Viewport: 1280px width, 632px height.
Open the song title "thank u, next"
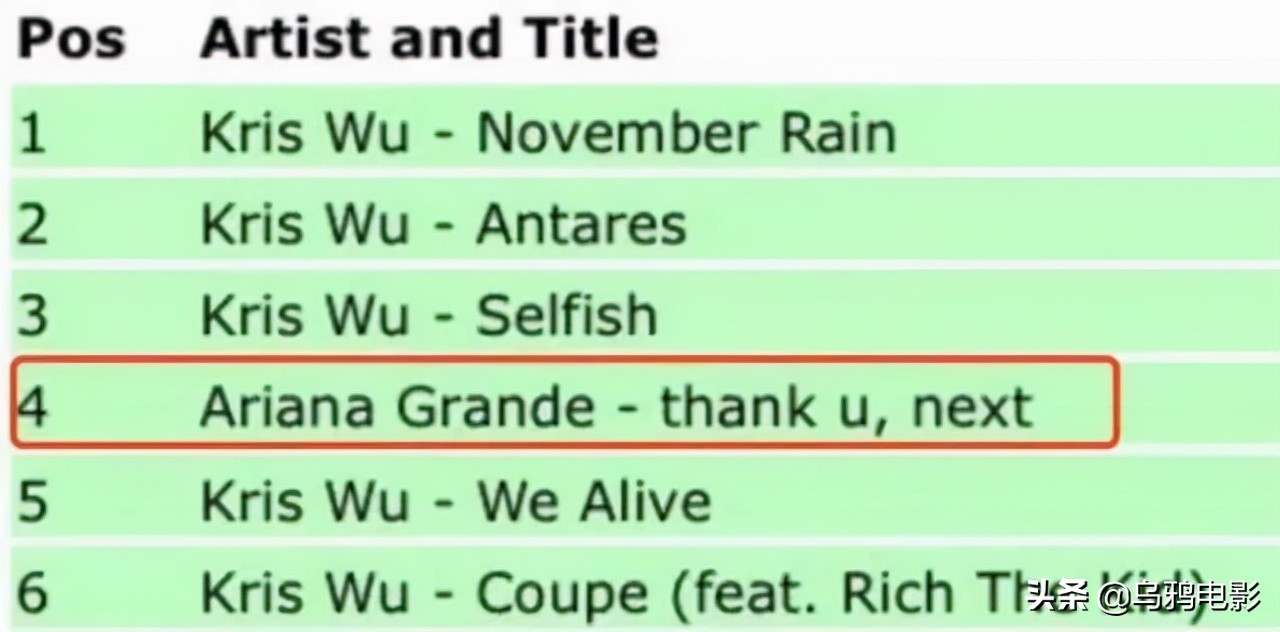pos(846,408)
